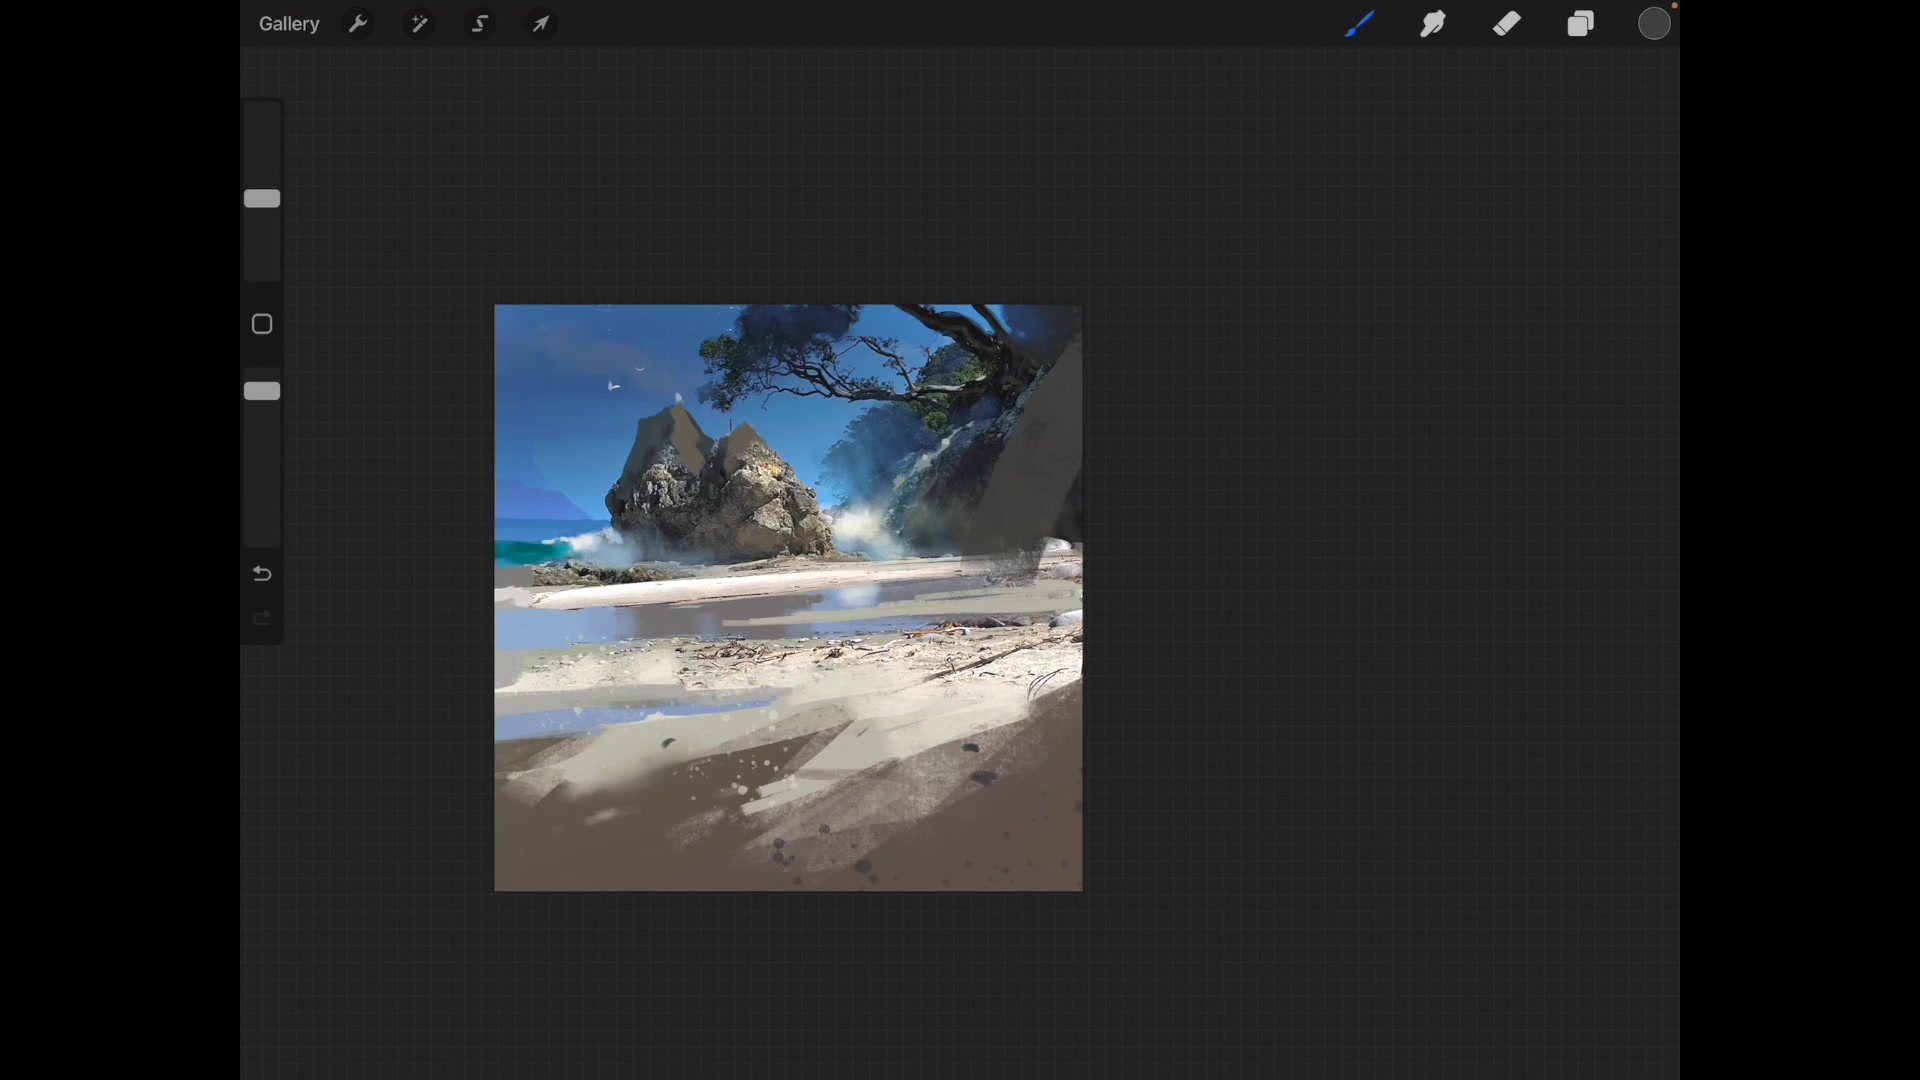
Task: Click the brush size slider handle
Action: (263, 199)
